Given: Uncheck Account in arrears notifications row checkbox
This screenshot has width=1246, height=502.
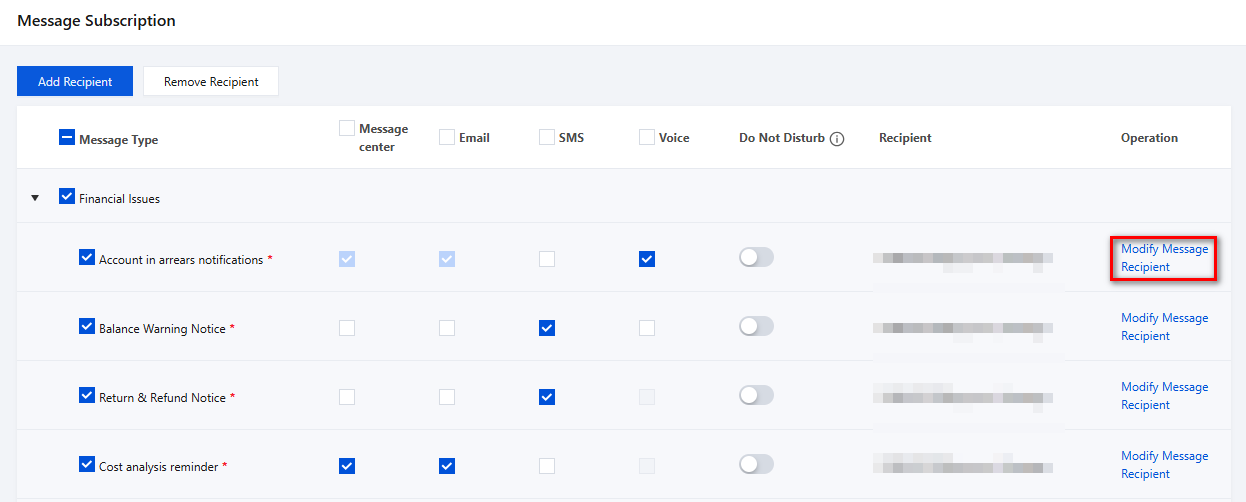Looking at the screenshot, I should click(87, 258).
